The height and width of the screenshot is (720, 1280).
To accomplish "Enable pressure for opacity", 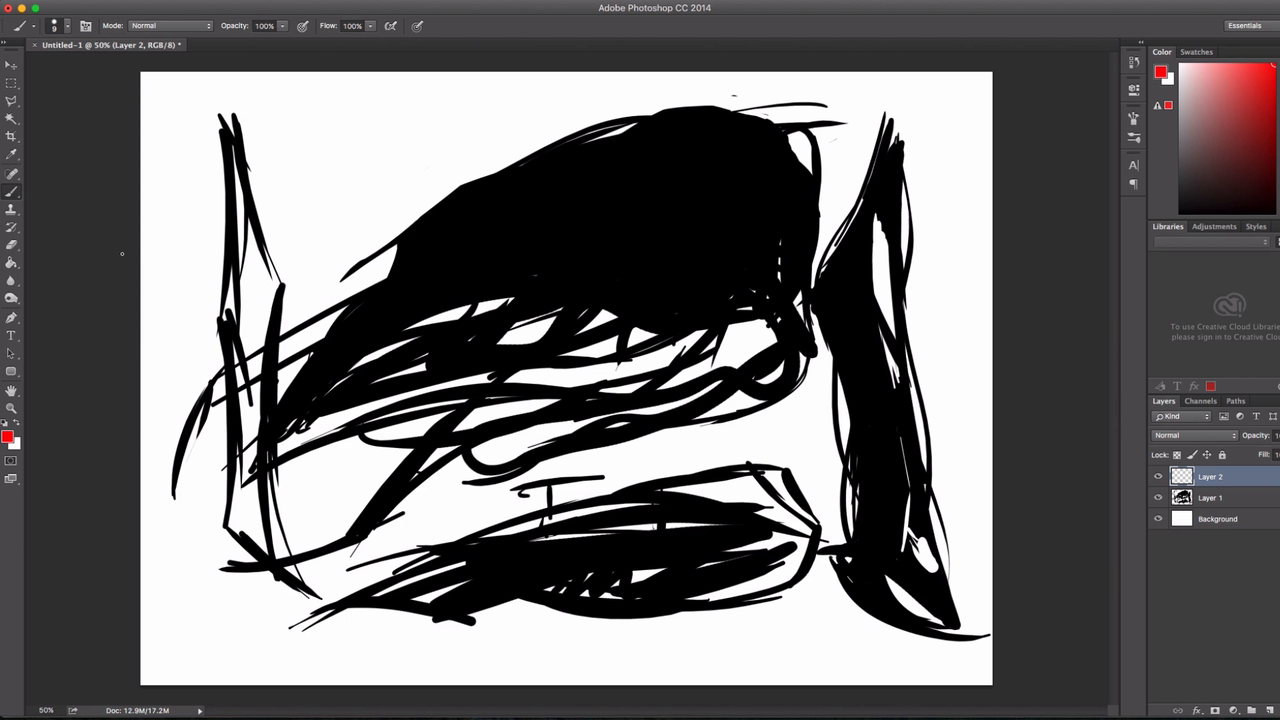I will 303,26.
